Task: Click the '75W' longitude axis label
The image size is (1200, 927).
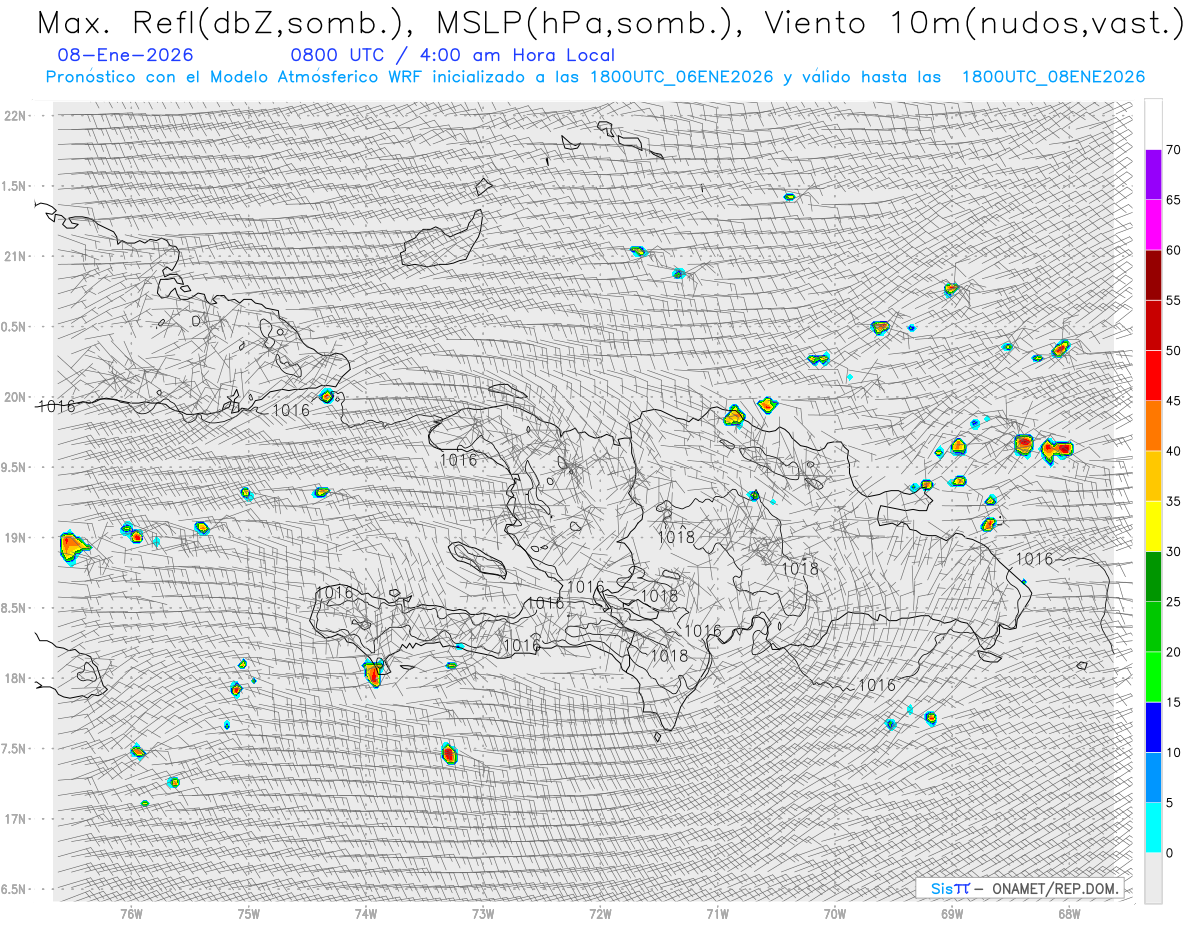Action: pos(249,913)
